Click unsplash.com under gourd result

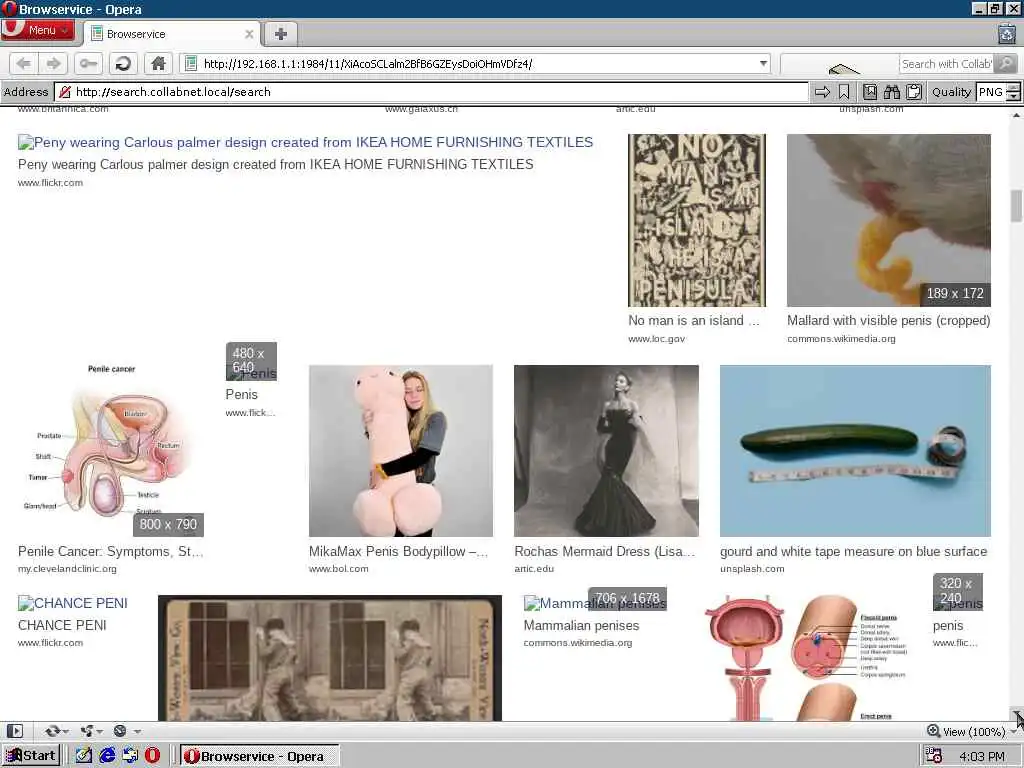752,569
